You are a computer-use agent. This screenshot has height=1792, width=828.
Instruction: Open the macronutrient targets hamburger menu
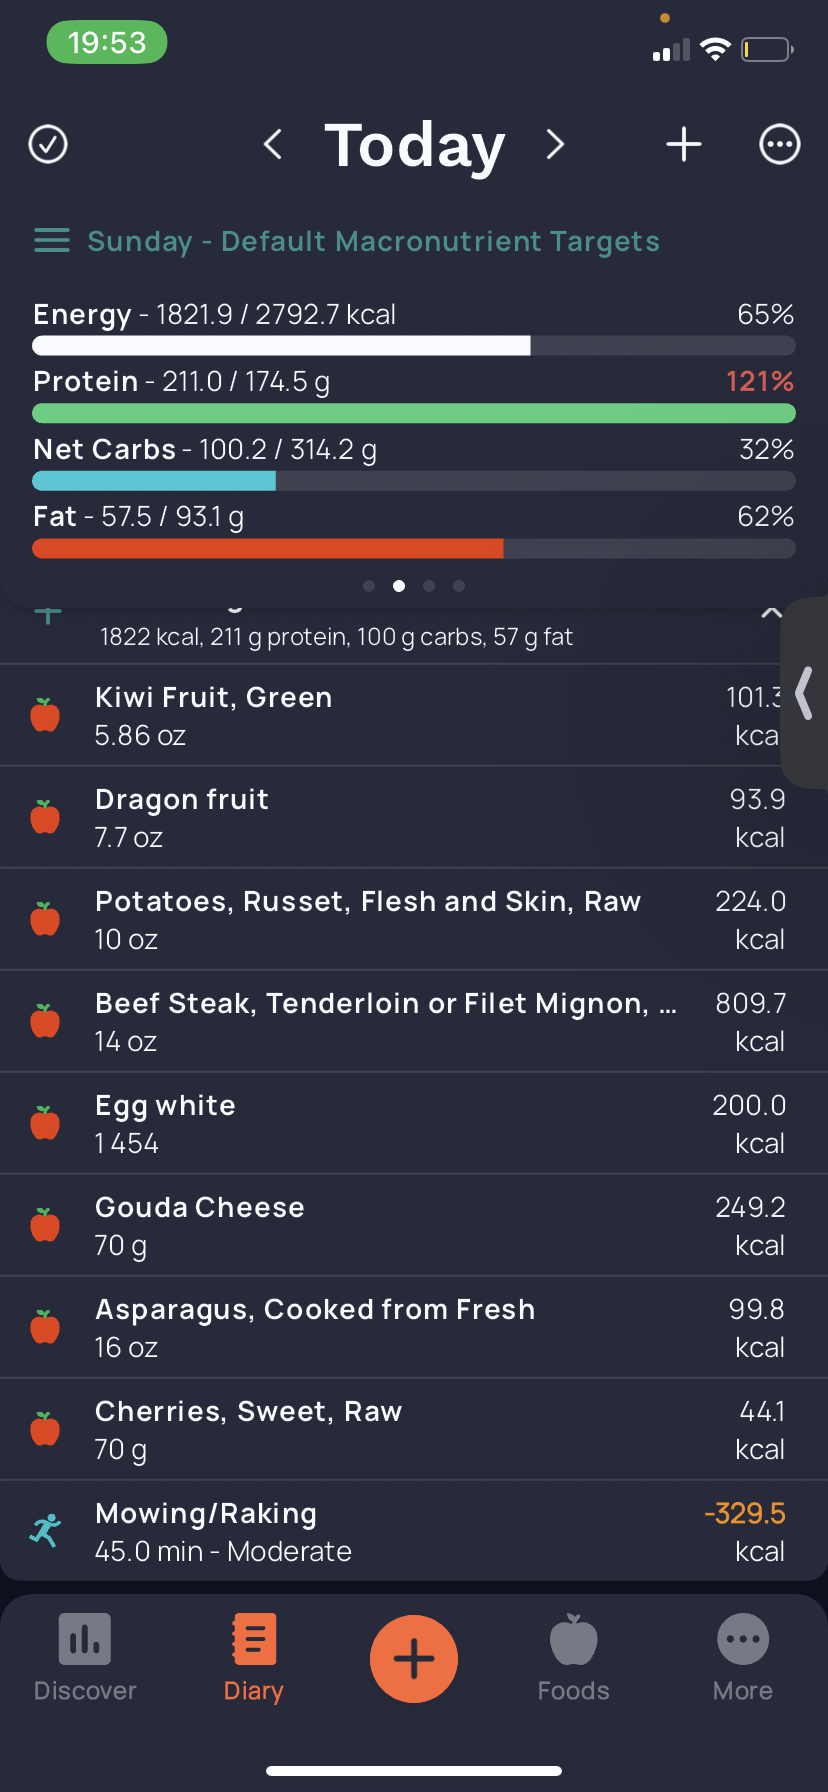[52, 241]
